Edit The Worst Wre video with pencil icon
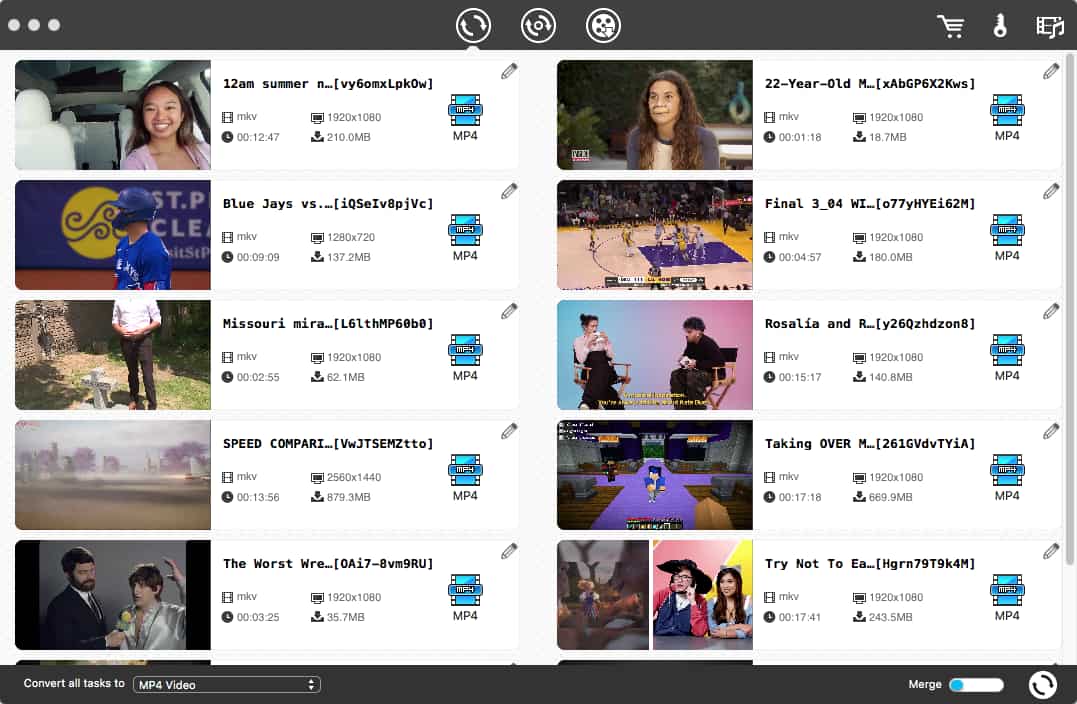Image resolution: width=1077 pixels, height=704 pixels. point(509,551)
